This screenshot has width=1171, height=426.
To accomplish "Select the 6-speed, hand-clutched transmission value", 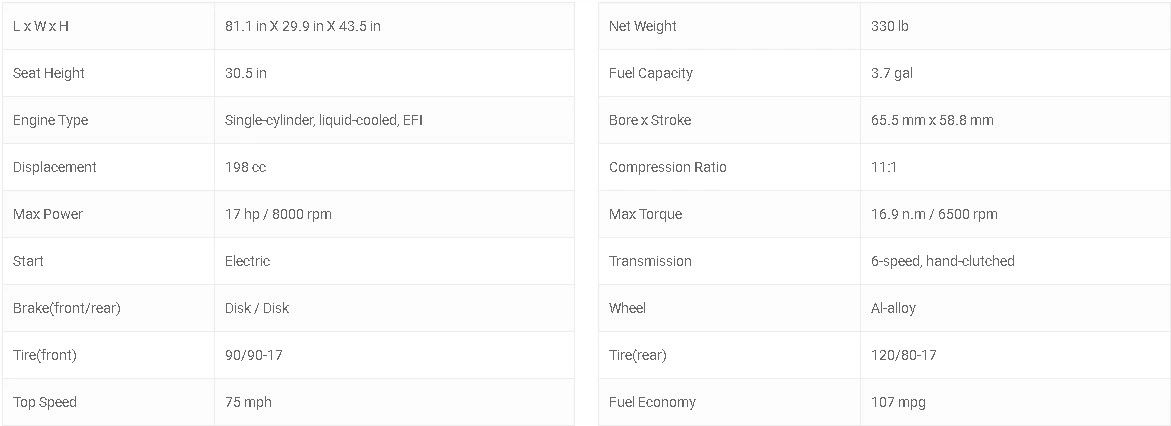I will (x=943, y=261).
